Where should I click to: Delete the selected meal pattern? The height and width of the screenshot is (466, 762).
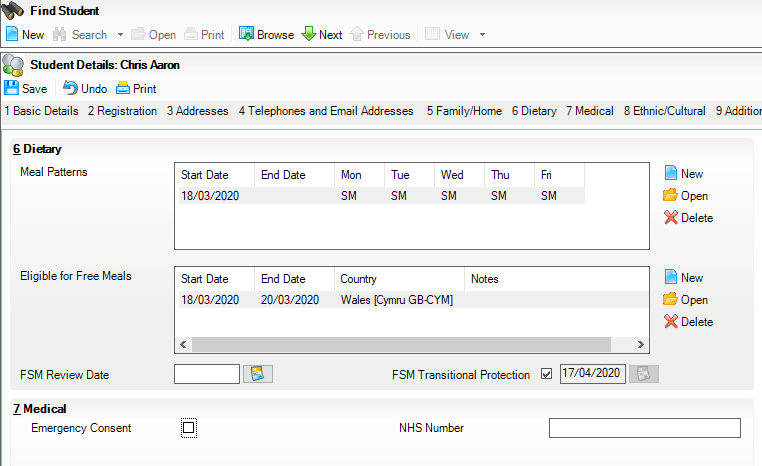click(688, 218)
